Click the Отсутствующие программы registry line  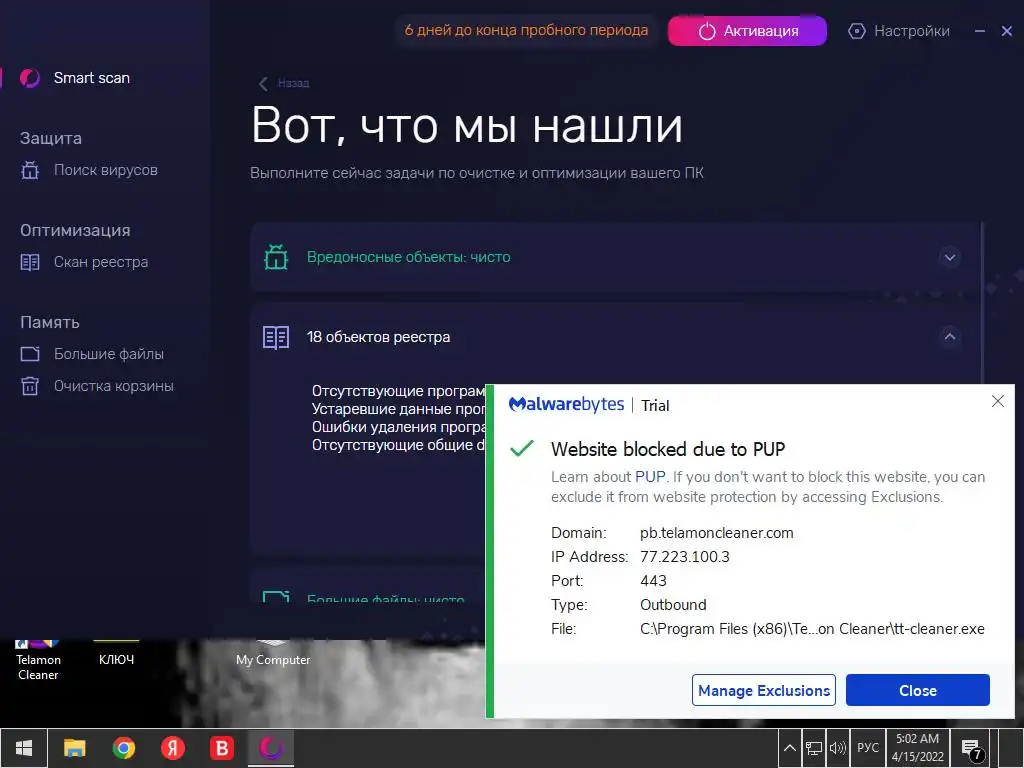point(398,391)
